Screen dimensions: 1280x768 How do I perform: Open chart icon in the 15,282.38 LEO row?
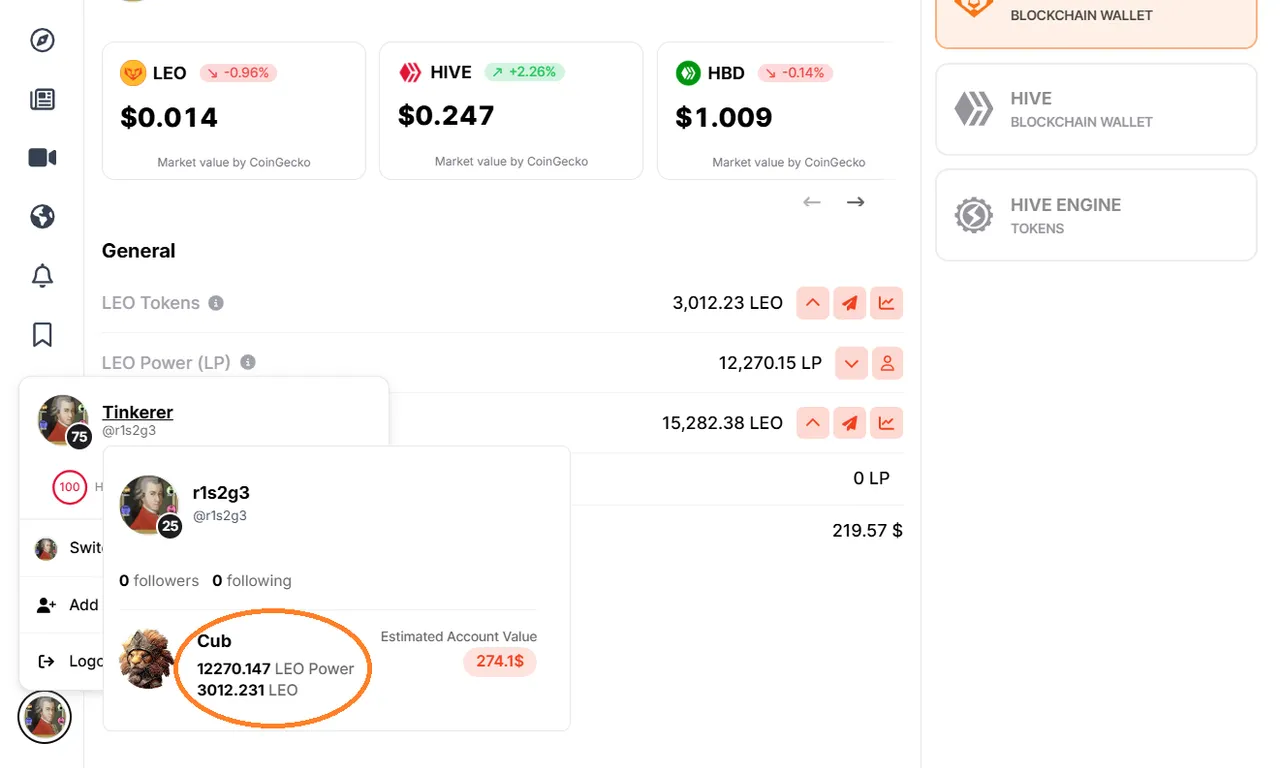click(887, 423)
